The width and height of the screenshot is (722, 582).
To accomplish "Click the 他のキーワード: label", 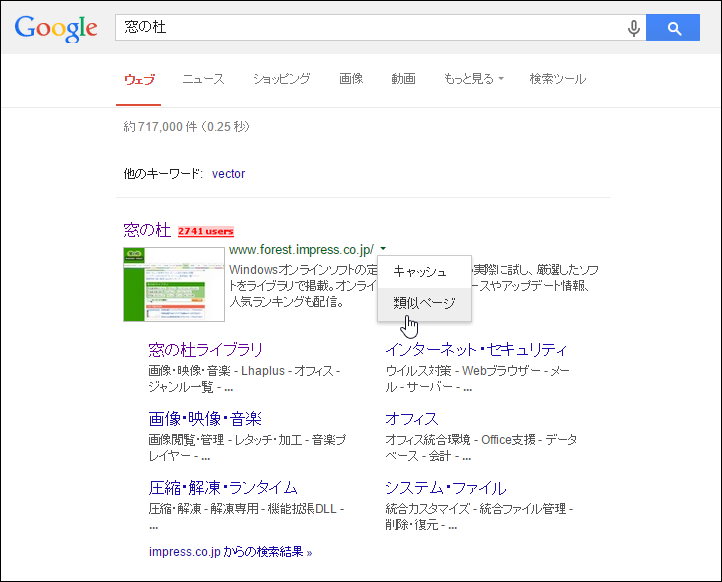I will click(163, 174).
